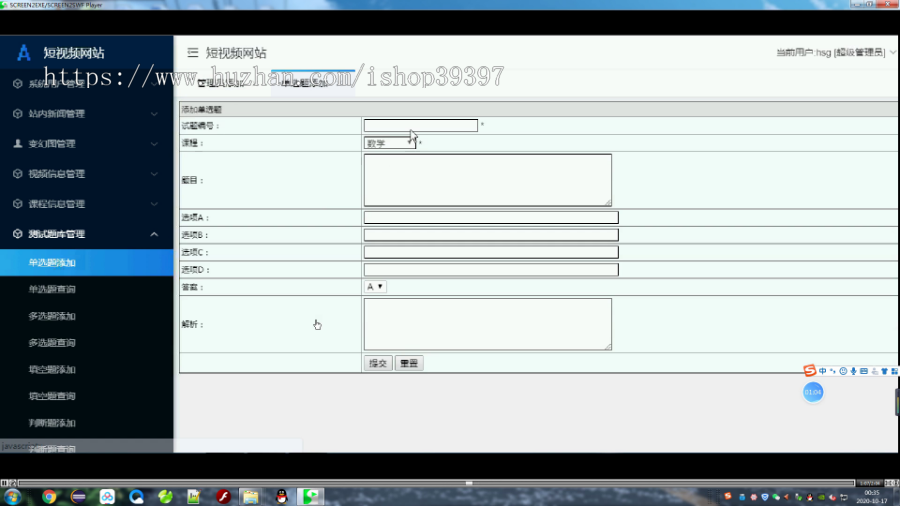Click the video player seek bar handle
Viewport: 900px width, 506px height.
469,483
